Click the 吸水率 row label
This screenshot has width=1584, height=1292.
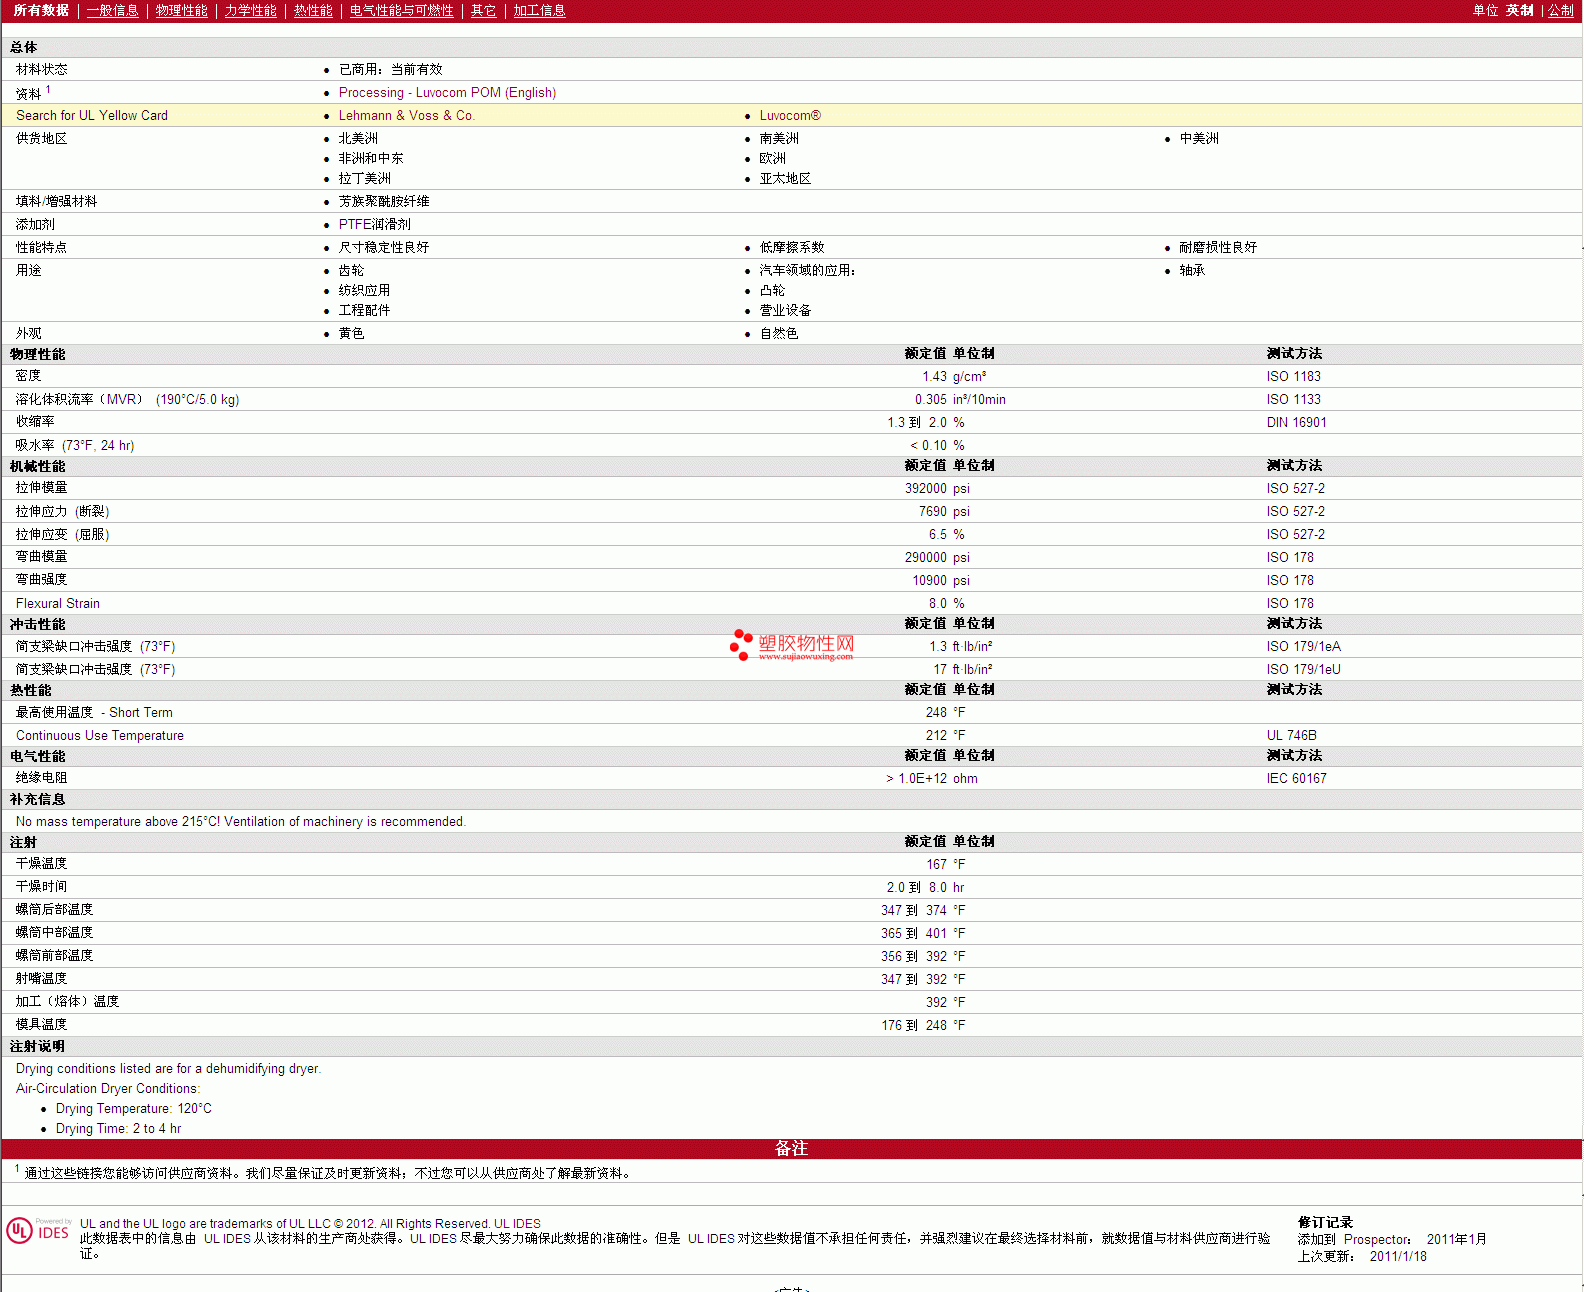75,445
